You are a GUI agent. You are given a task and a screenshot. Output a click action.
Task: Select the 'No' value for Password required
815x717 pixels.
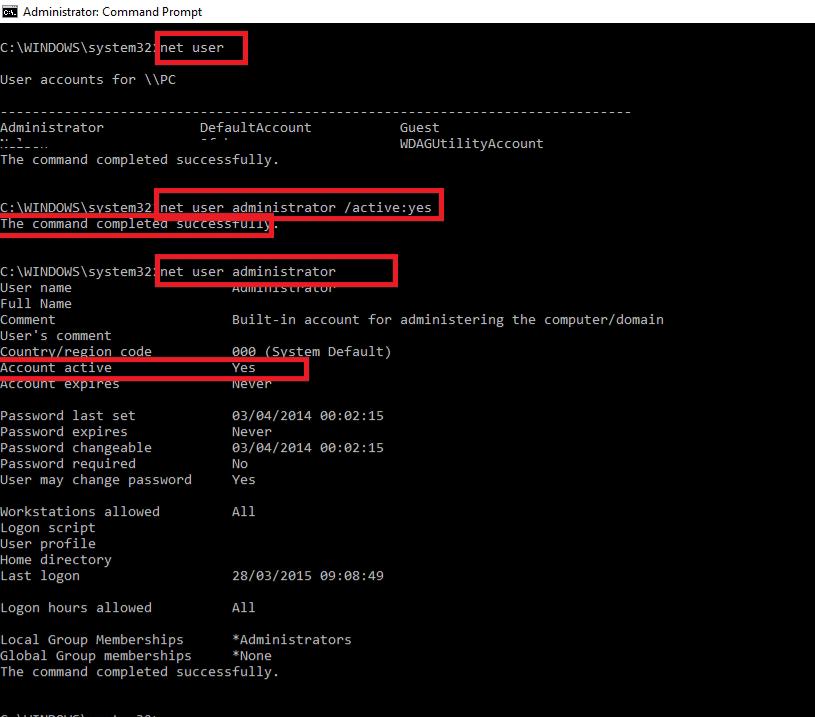pos(240,464)
